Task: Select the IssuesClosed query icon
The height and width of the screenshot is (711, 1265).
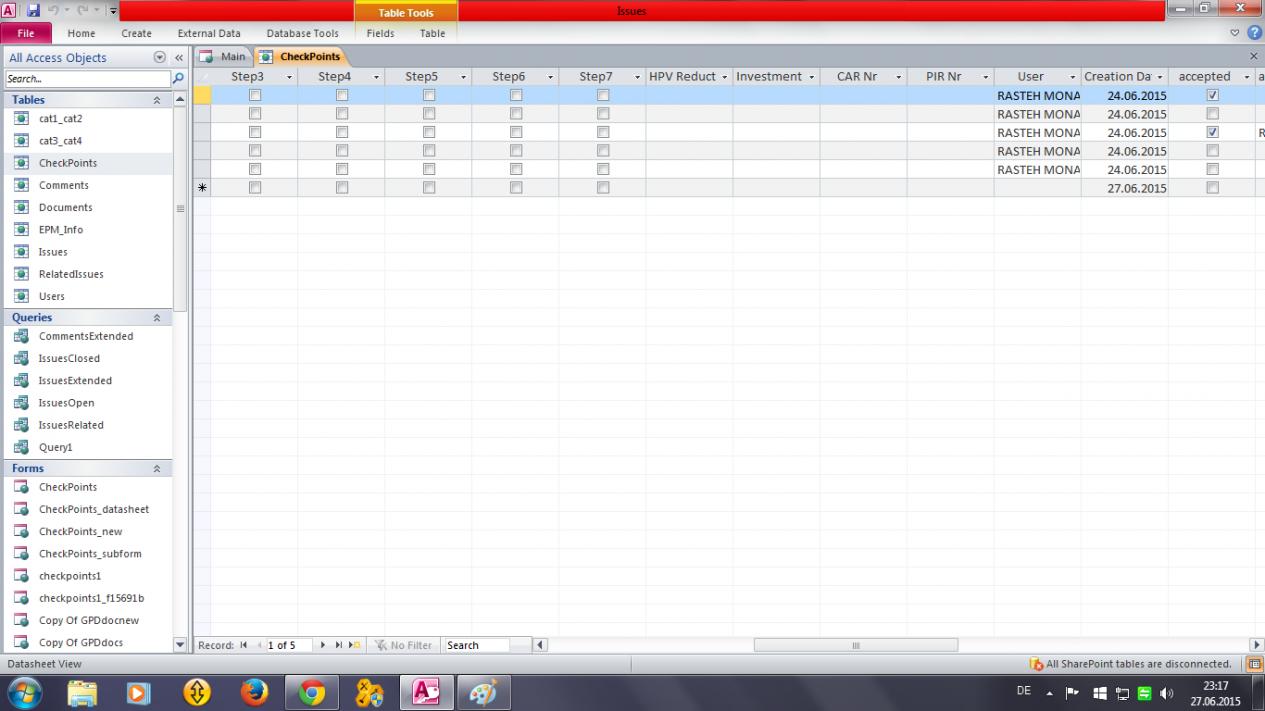Action: tap(20, 358)
